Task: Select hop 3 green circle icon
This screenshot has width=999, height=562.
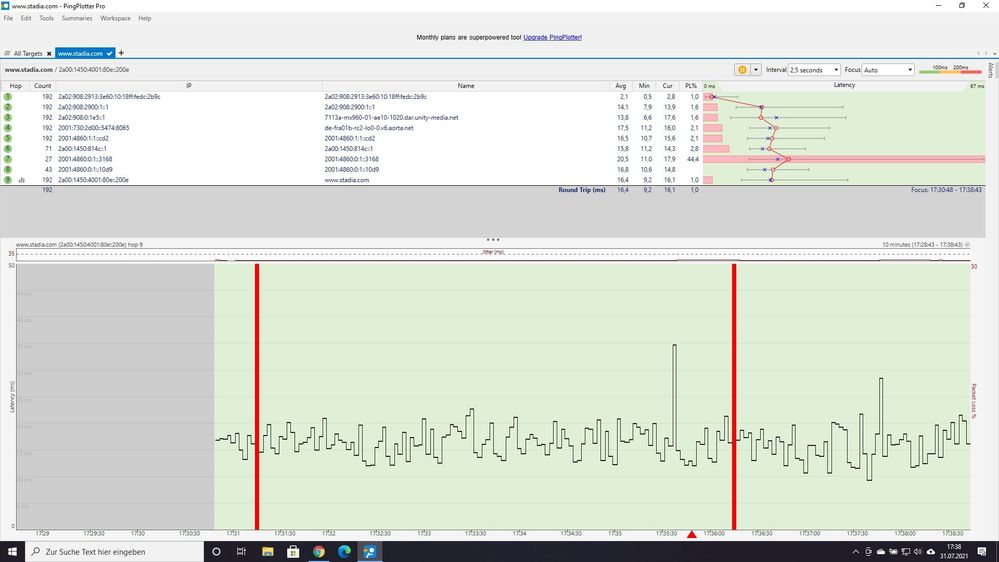Action: tap(8, 117)
